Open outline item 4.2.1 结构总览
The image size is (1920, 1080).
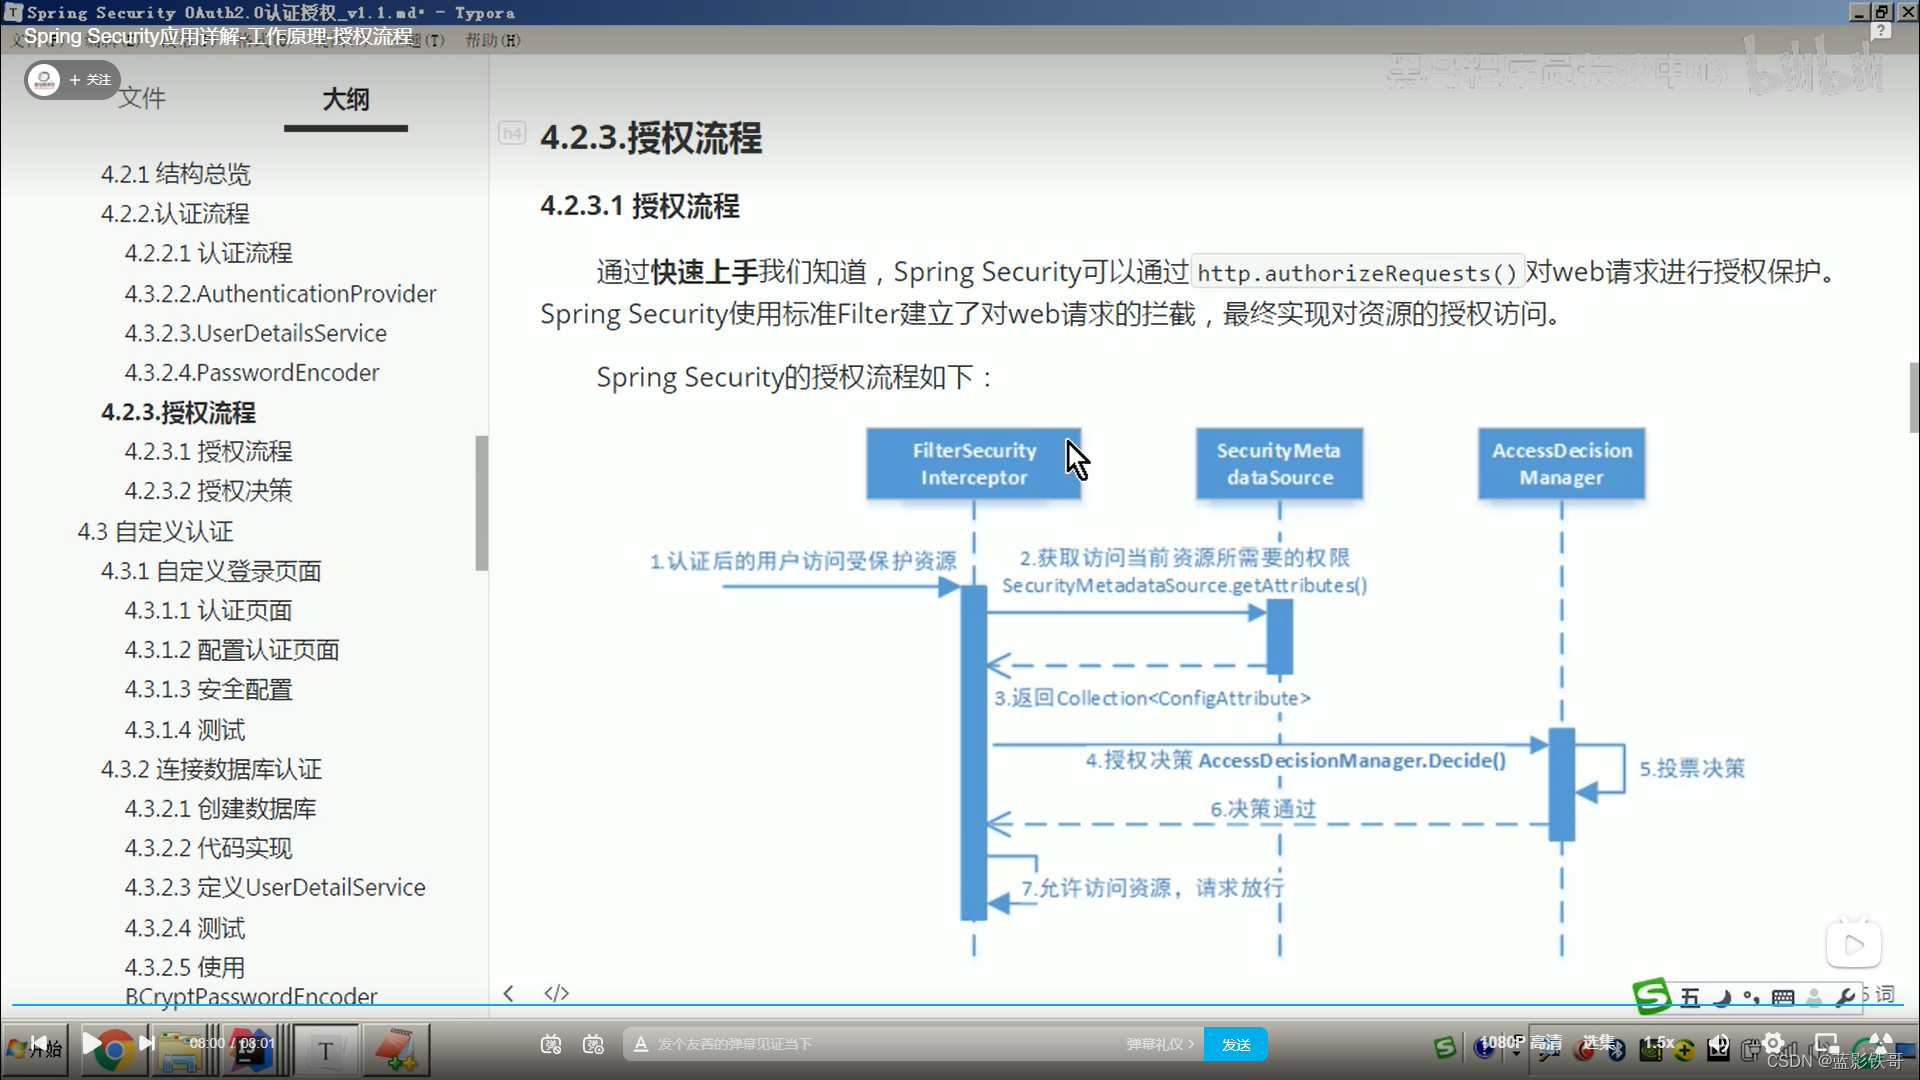(x=176, y=174)
